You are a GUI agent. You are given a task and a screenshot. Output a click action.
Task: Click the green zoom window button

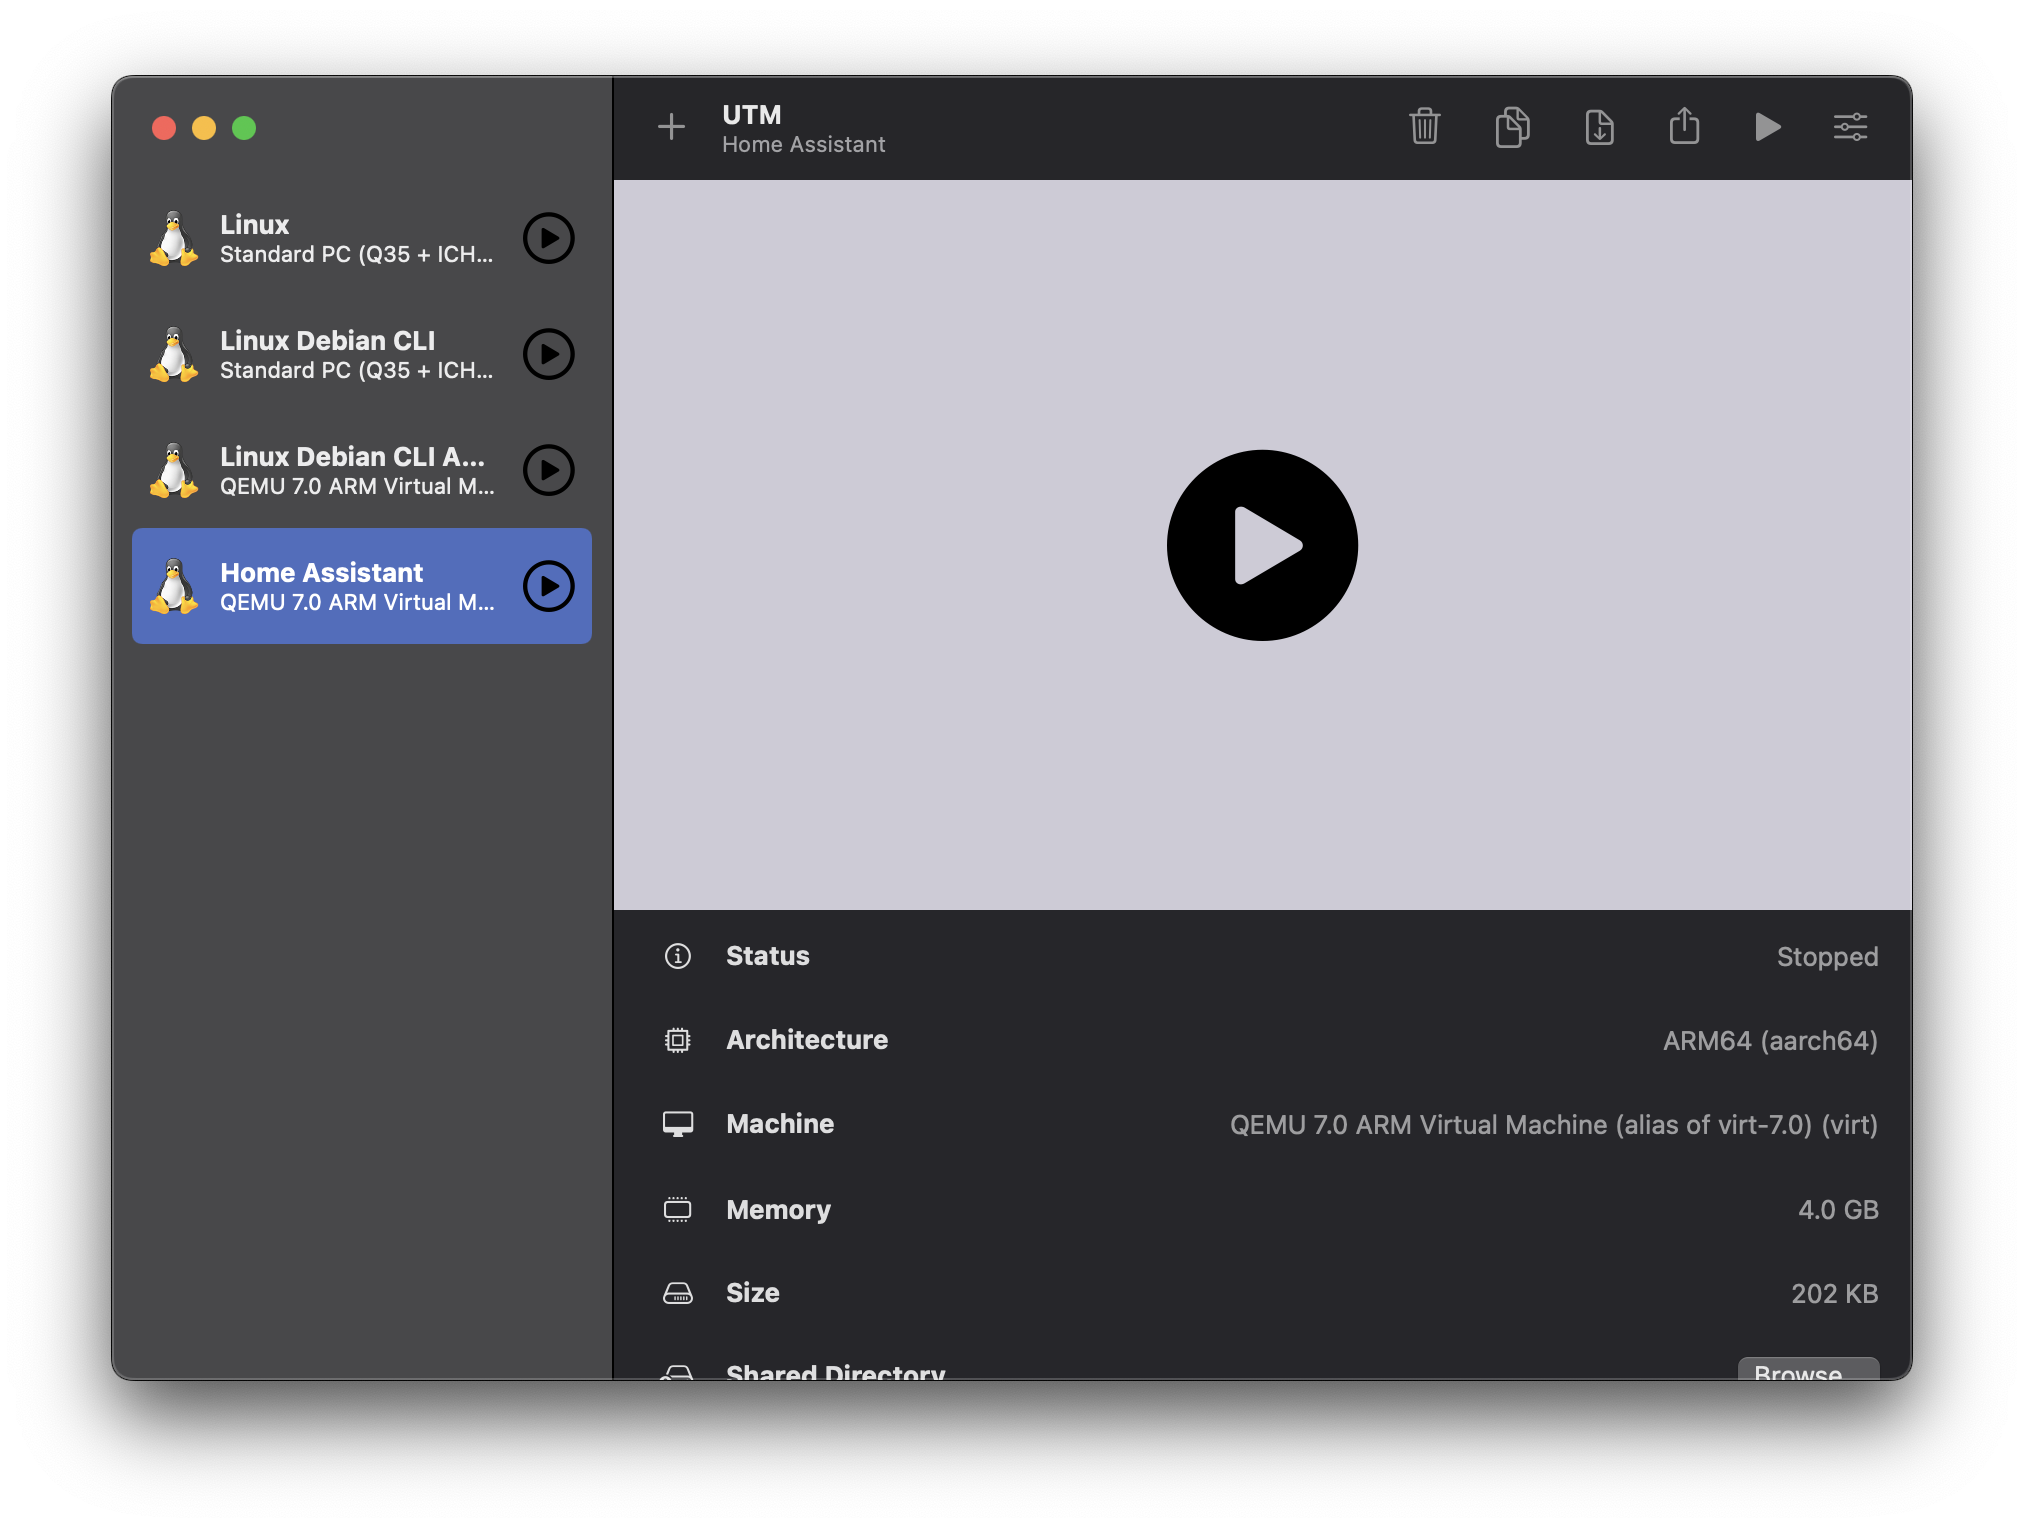(244, 128)
